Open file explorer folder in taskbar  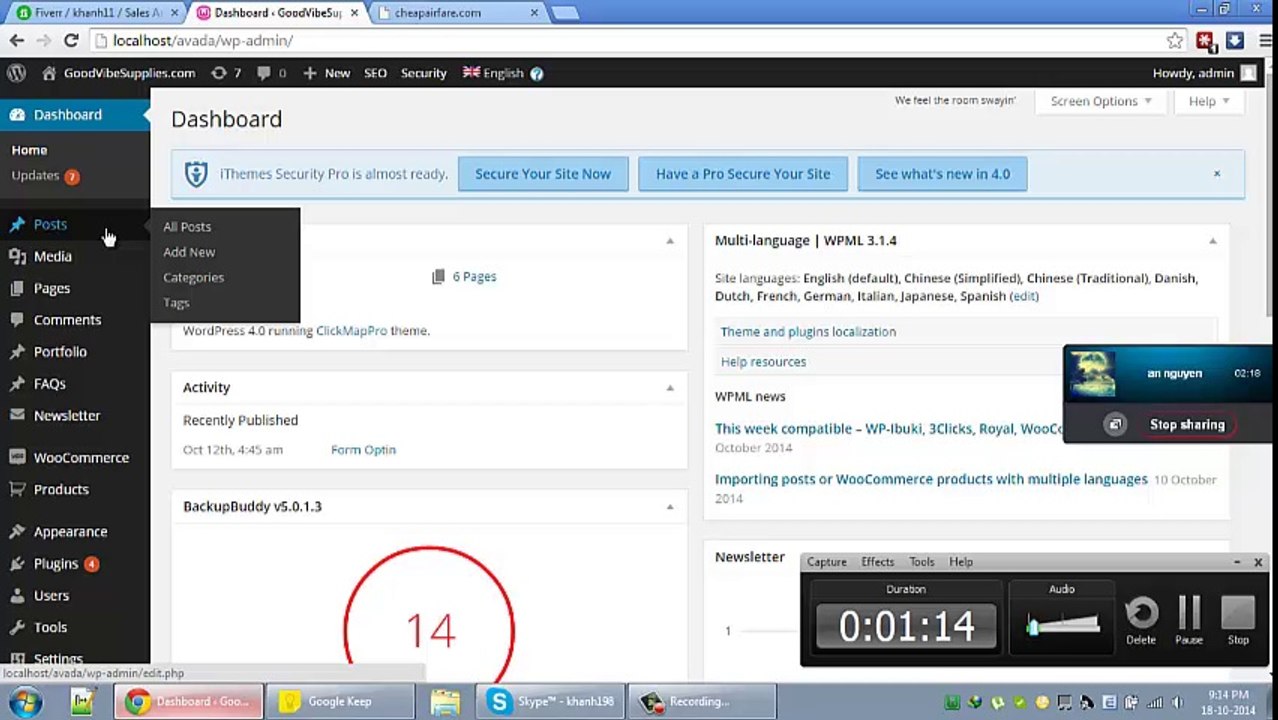(x=445, y=702)
